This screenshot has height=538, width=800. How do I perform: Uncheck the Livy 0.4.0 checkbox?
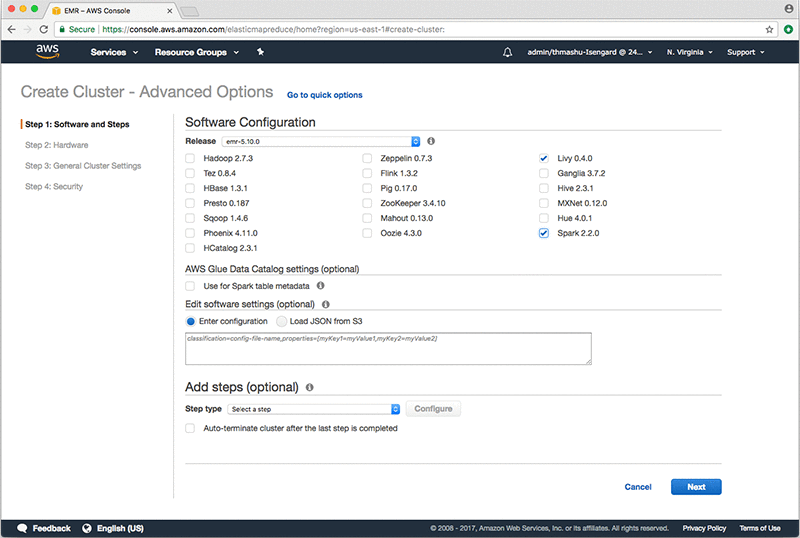pos(544,158)
